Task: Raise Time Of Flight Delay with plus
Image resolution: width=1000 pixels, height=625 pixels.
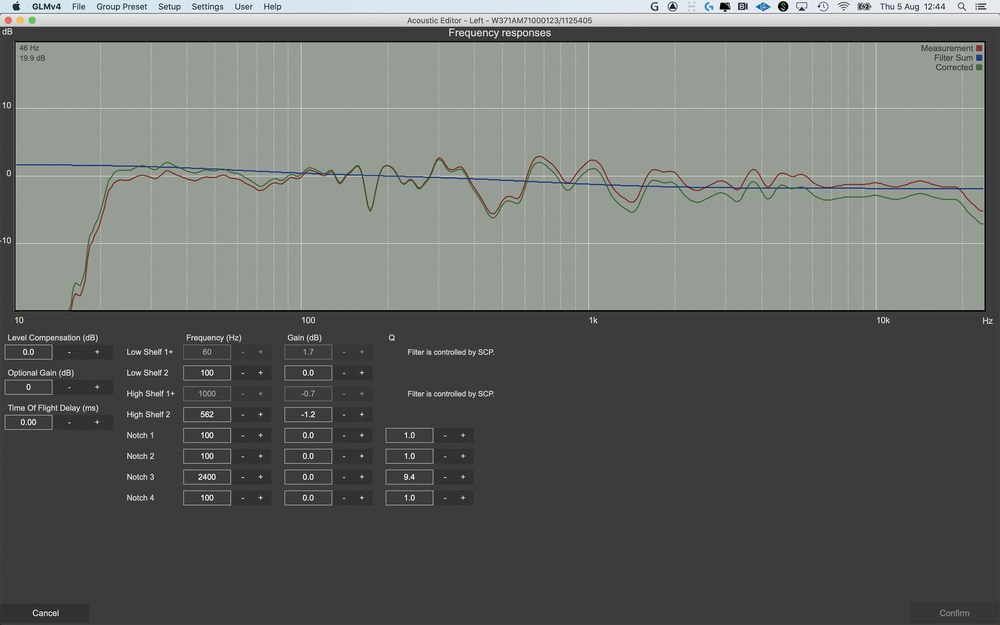Action: (97, 422)
